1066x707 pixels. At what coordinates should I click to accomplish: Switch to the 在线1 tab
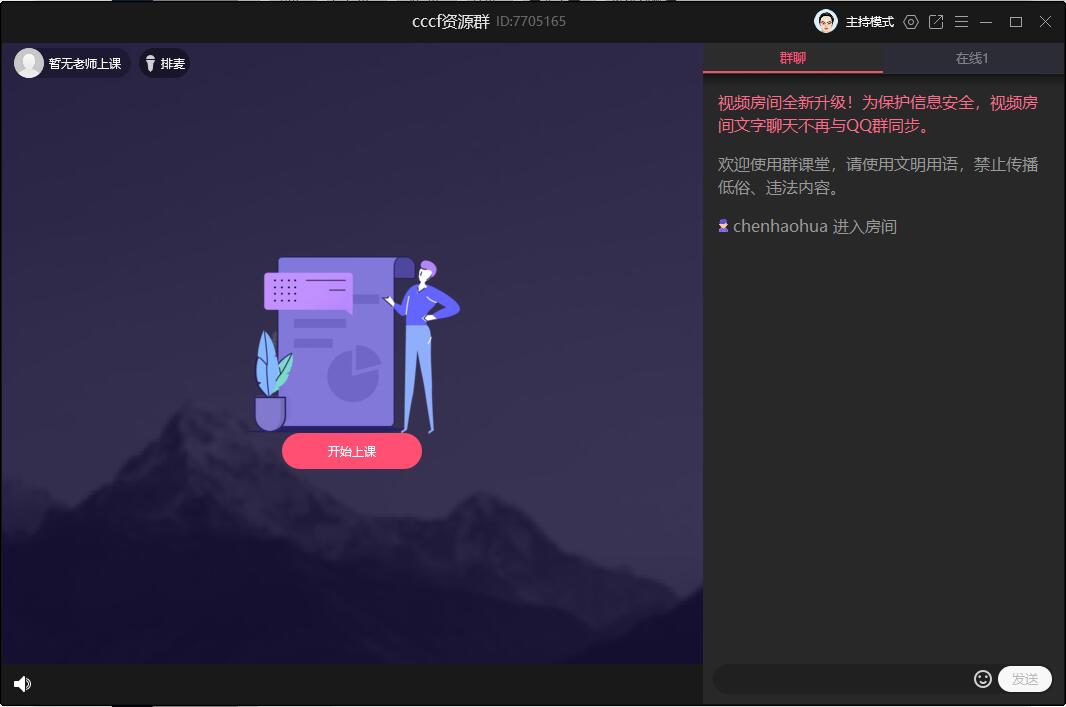(x=971, y=59)
